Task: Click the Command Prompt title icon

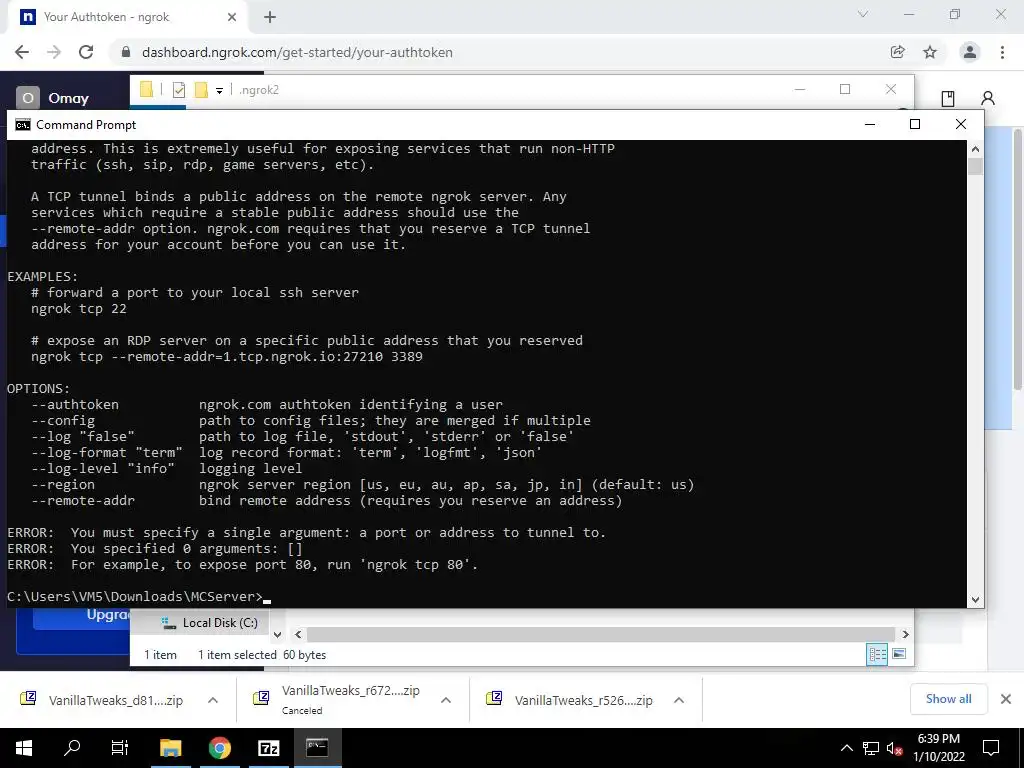Action: point(23,125)
